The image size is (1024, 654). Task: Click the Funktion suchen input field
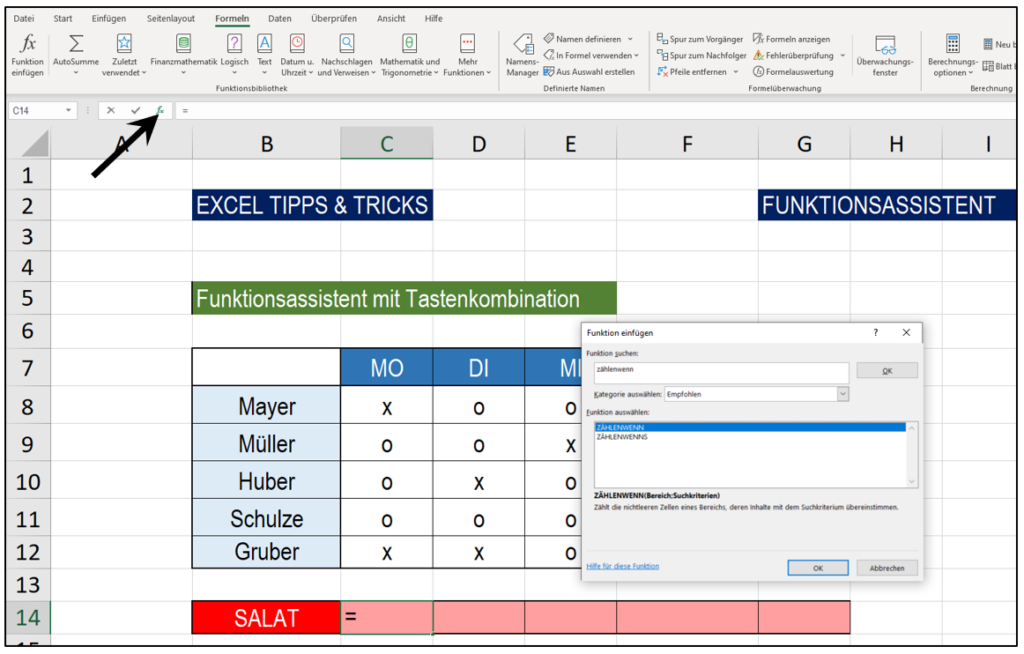point(721,372)
